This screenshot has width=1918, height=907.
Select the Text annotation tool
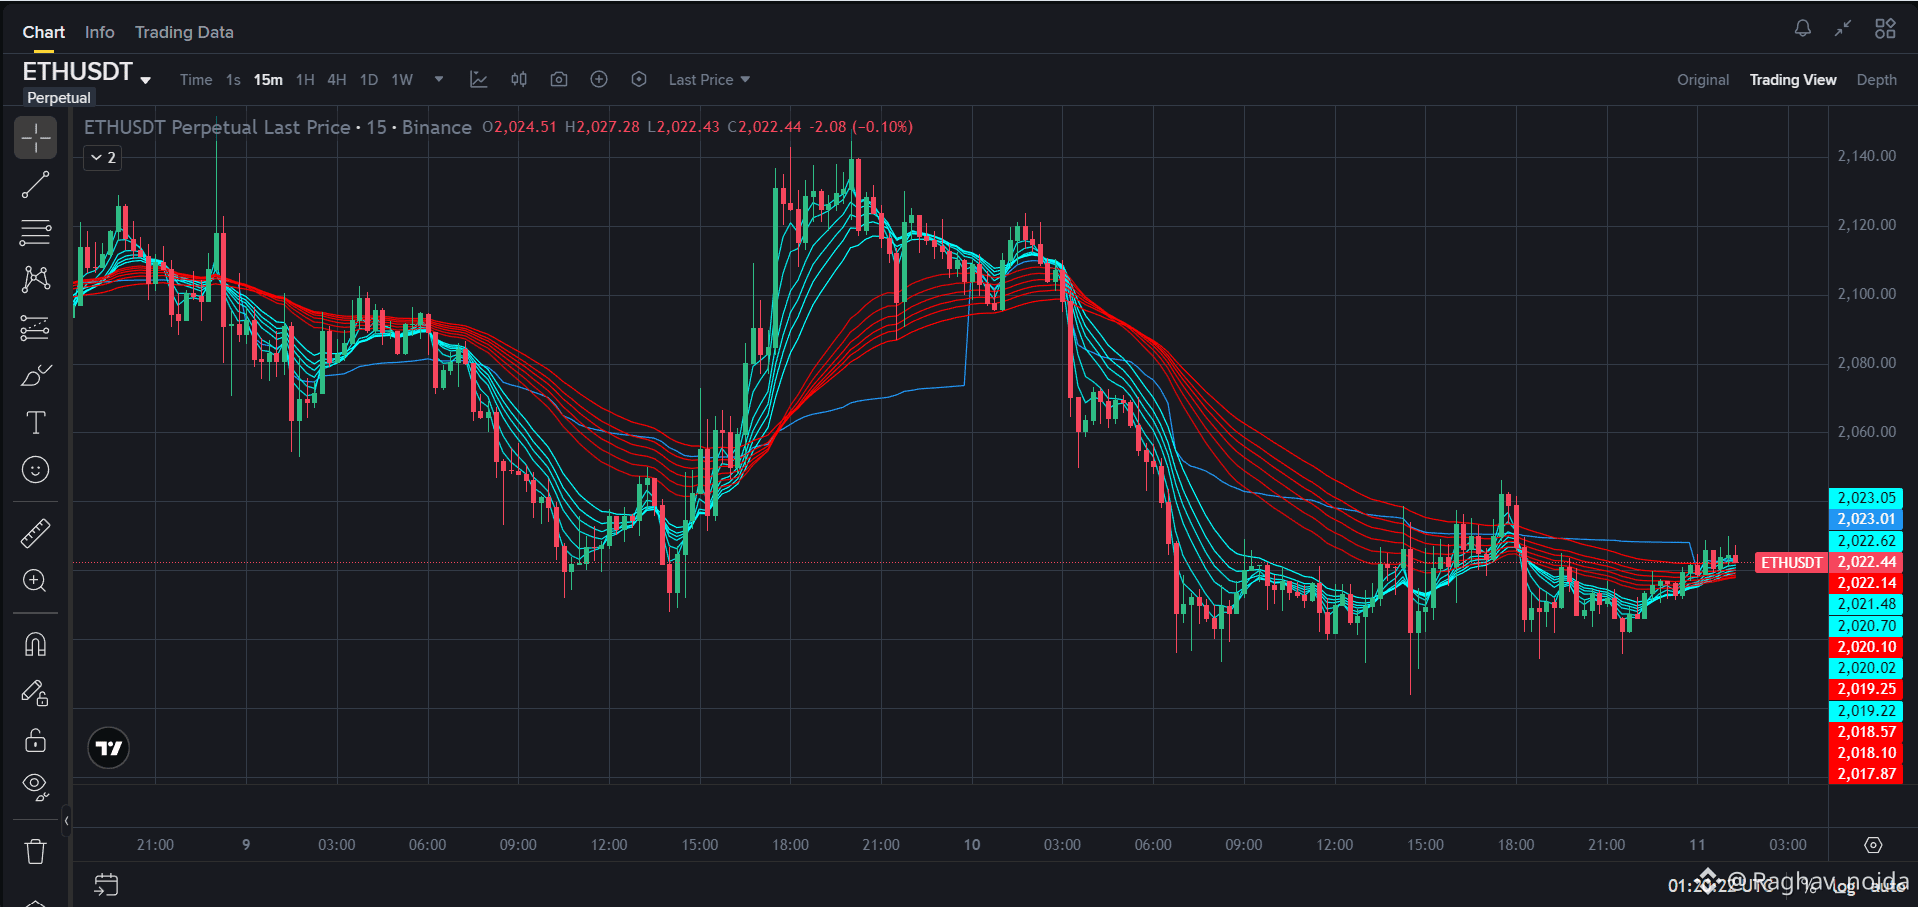tap(35, 422)
